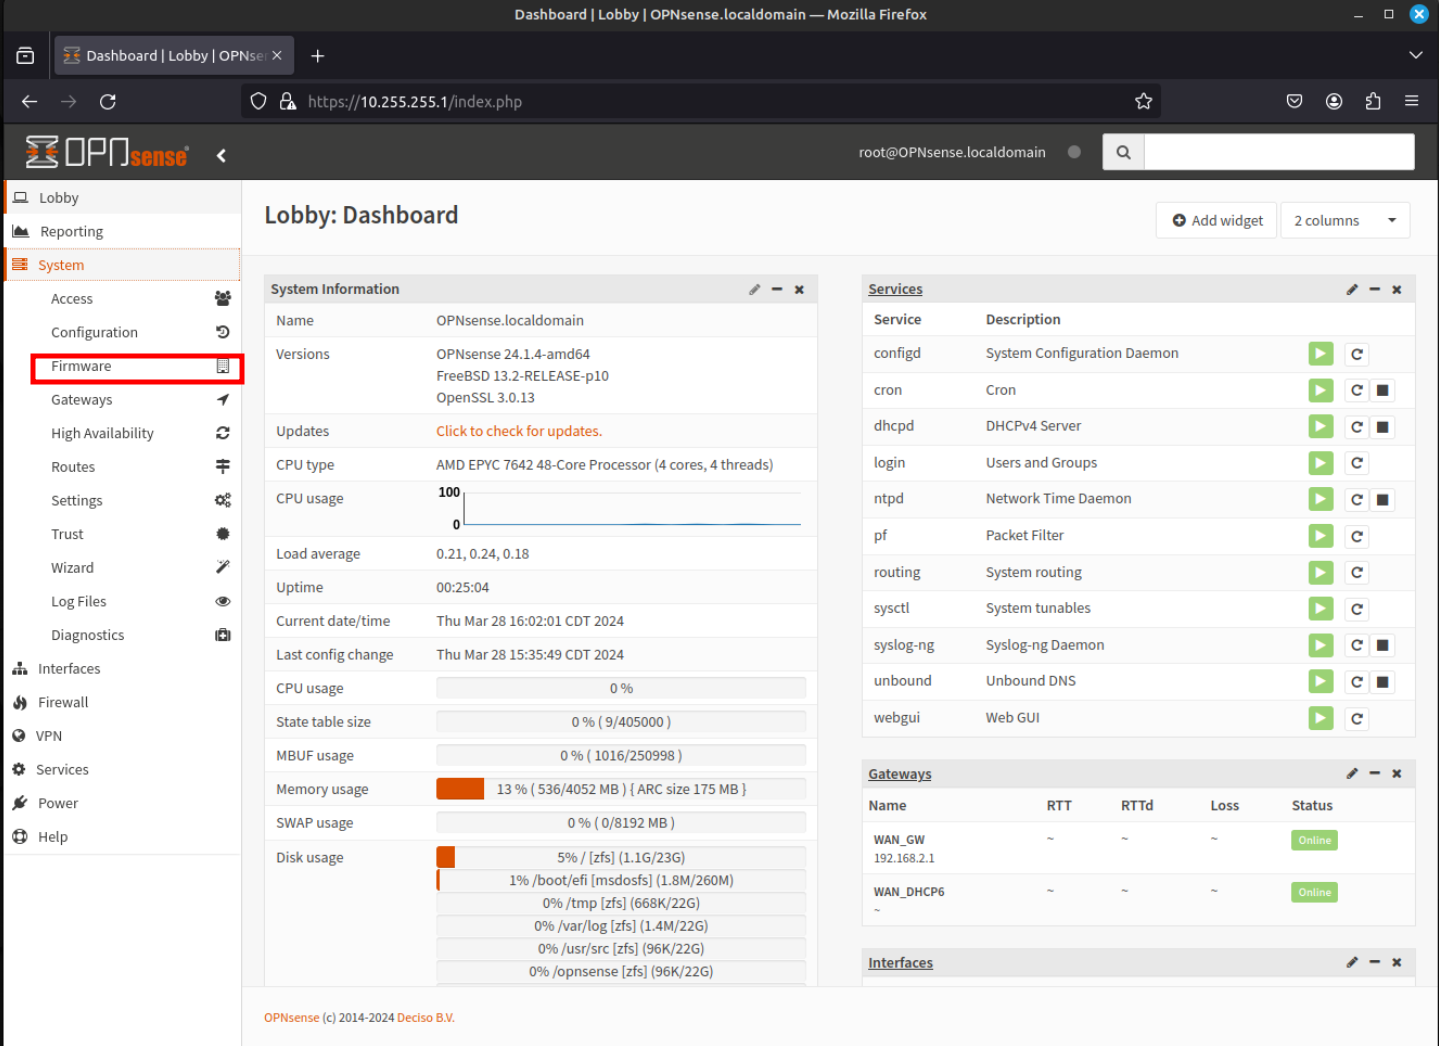Click the green status icon for webgui

(1321, 718)
